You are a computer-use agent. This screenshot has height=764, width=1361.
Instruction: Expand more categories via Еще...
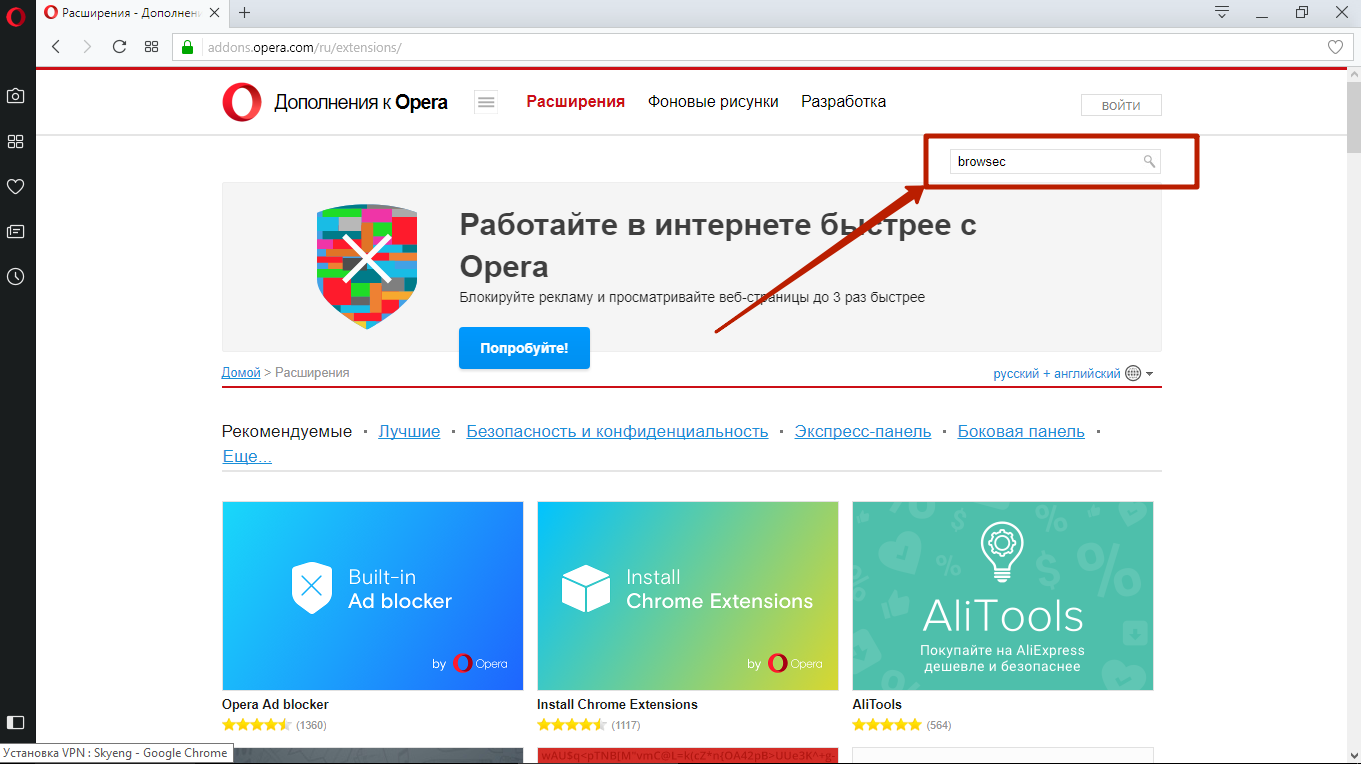pyautogui.click(x=247, y=457)
